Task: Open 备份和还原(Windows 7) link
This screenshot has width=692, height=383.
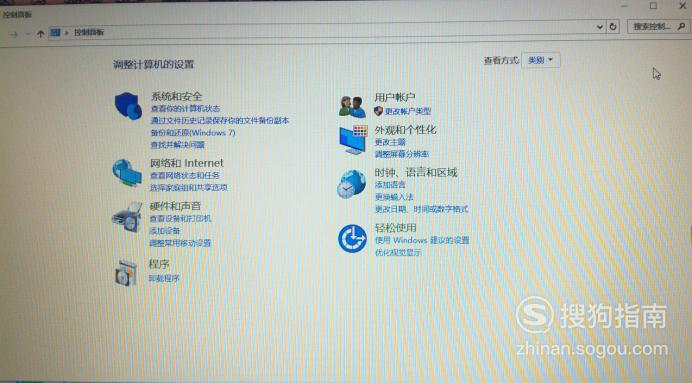Action: 193,133
